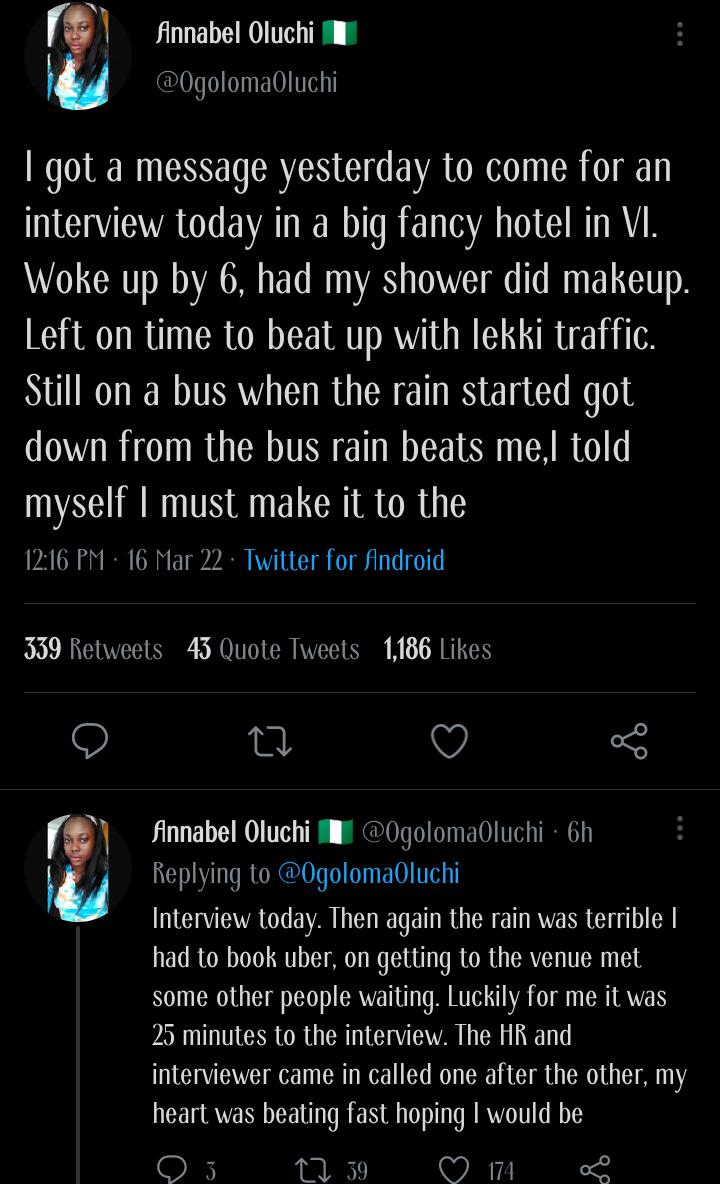Share the main tweet
The width and height of the screenshot is (720, 1184).
coord(629,741)
